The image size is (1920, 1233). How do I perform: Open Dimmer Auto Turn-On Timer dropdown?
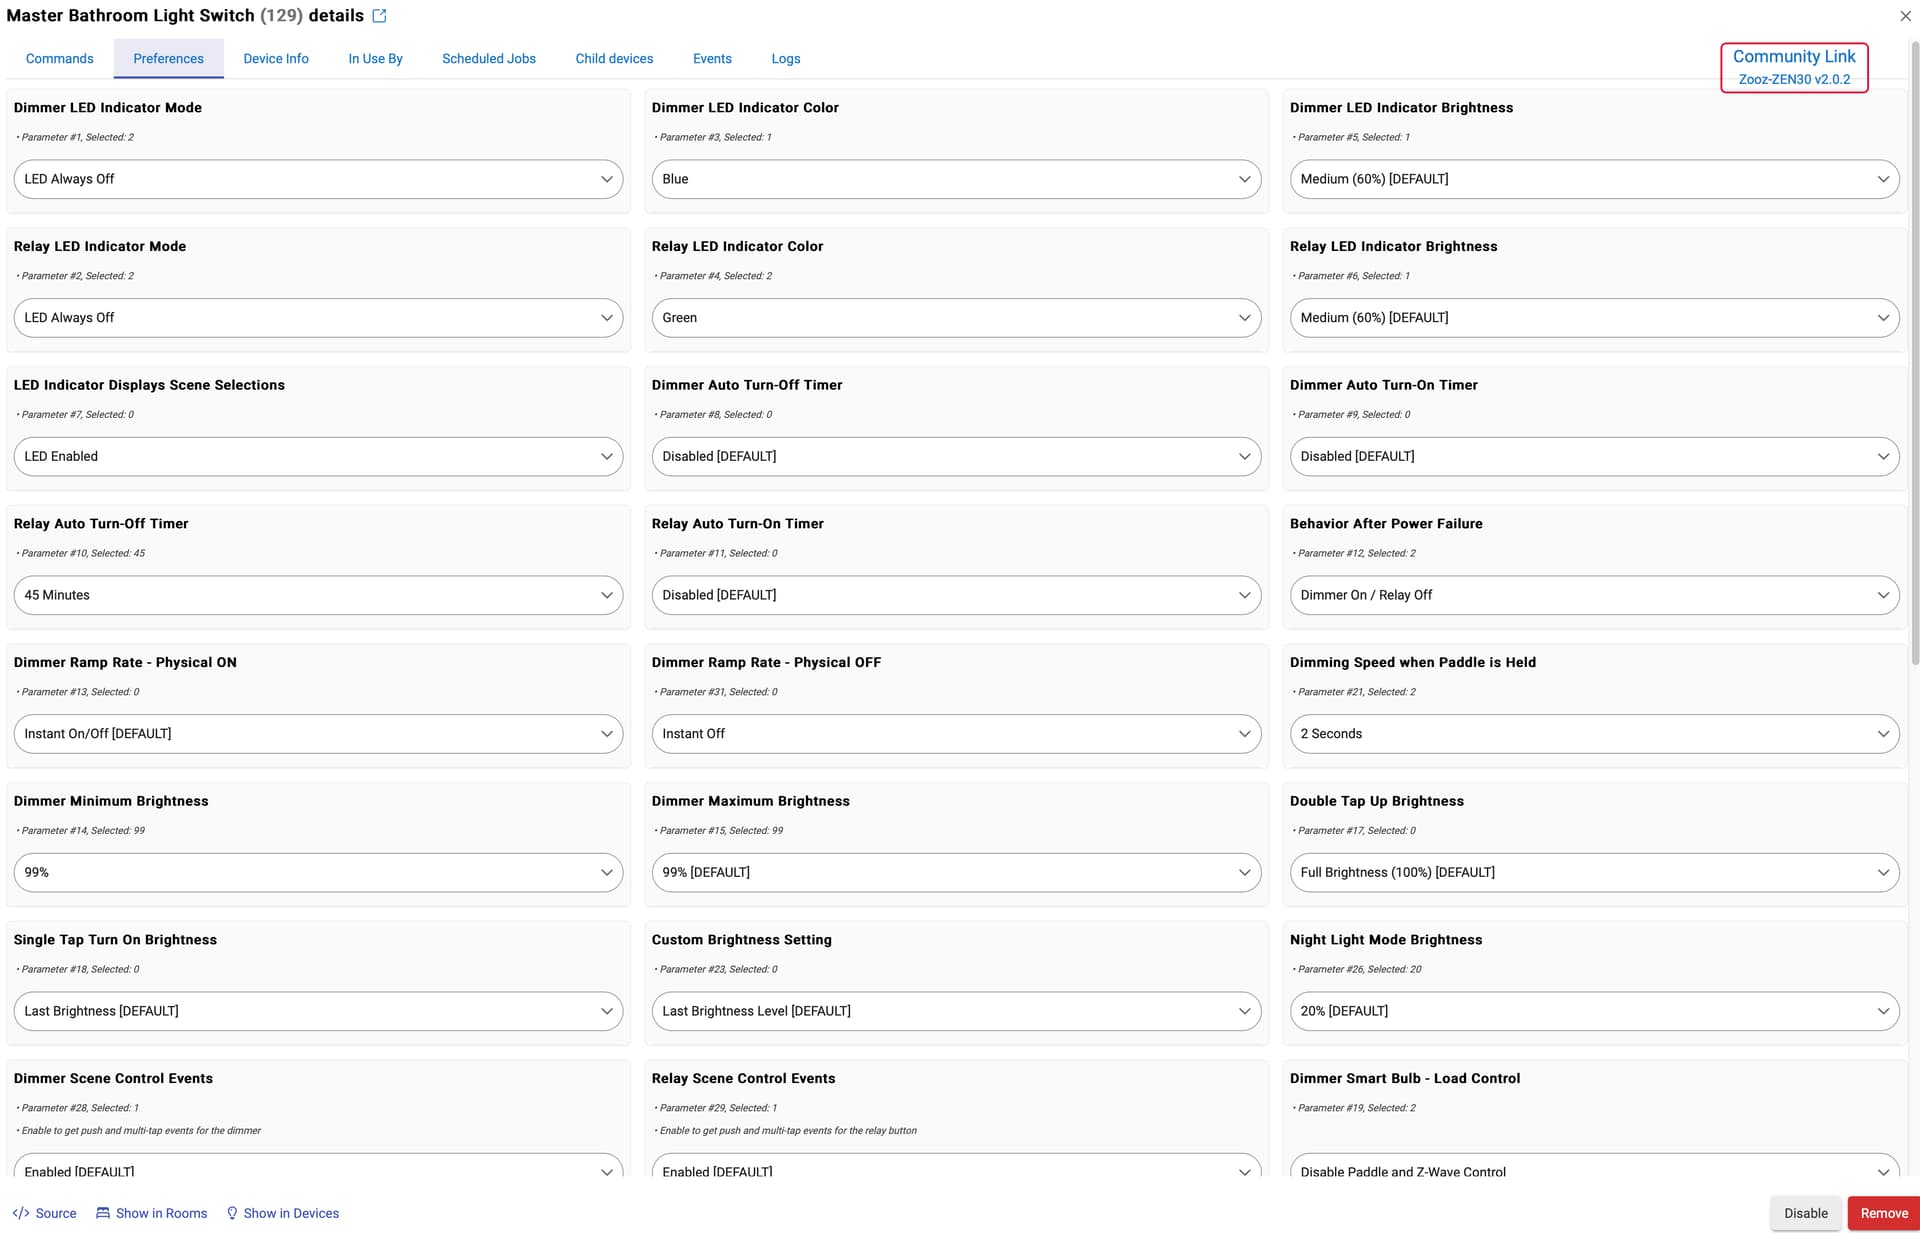[x=1594, y=456]
